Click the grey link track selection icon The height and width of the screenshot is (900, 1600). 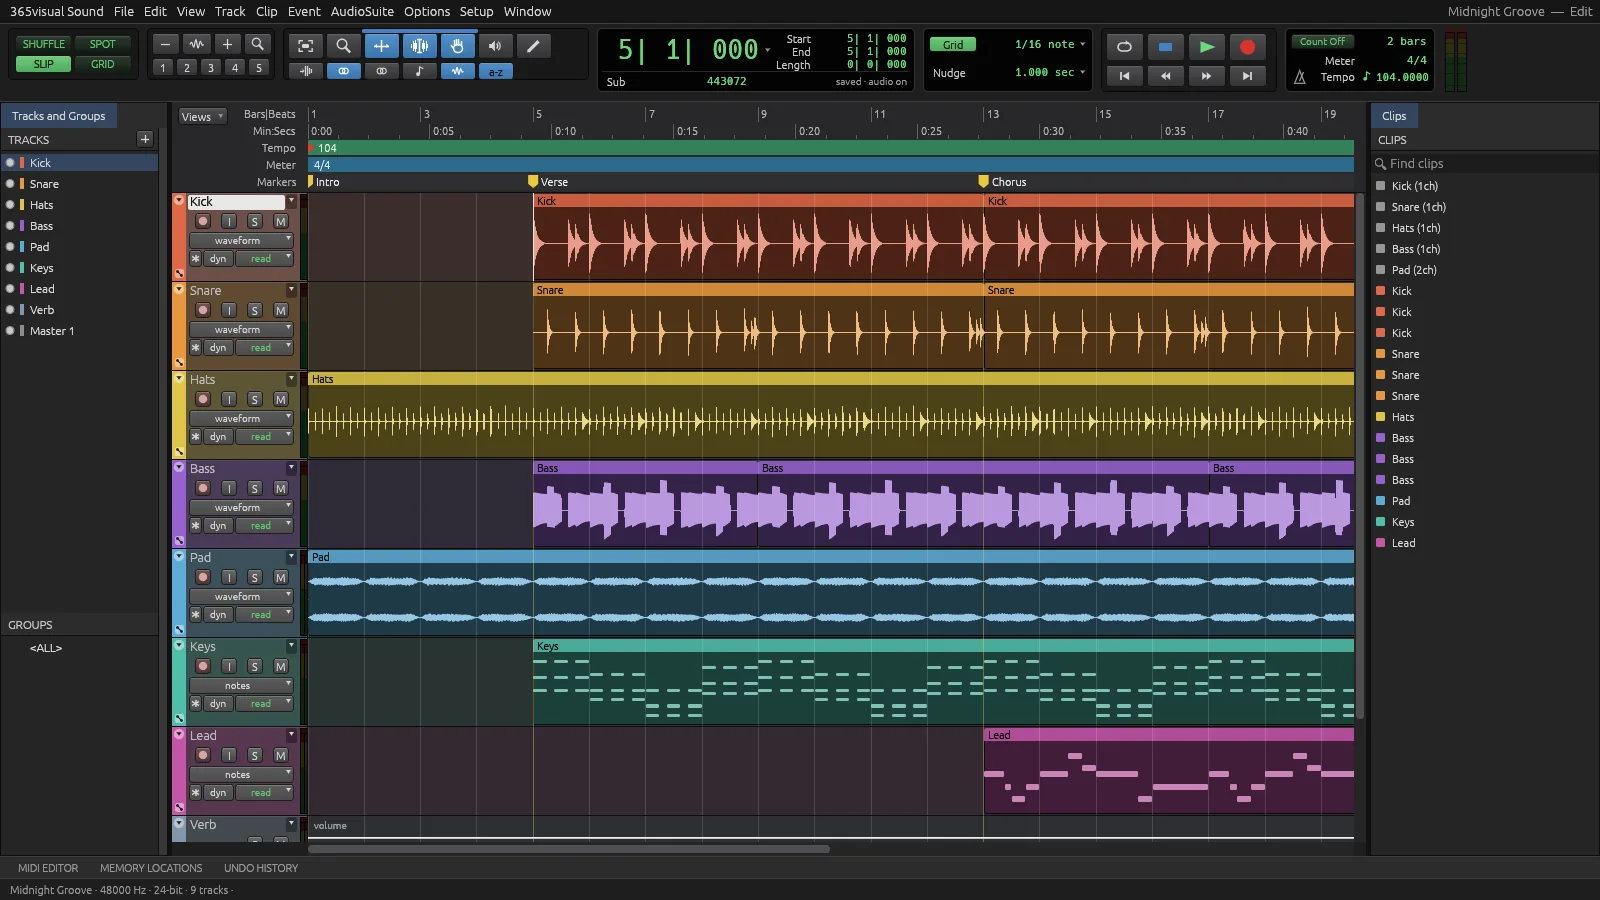pos(381,71)
